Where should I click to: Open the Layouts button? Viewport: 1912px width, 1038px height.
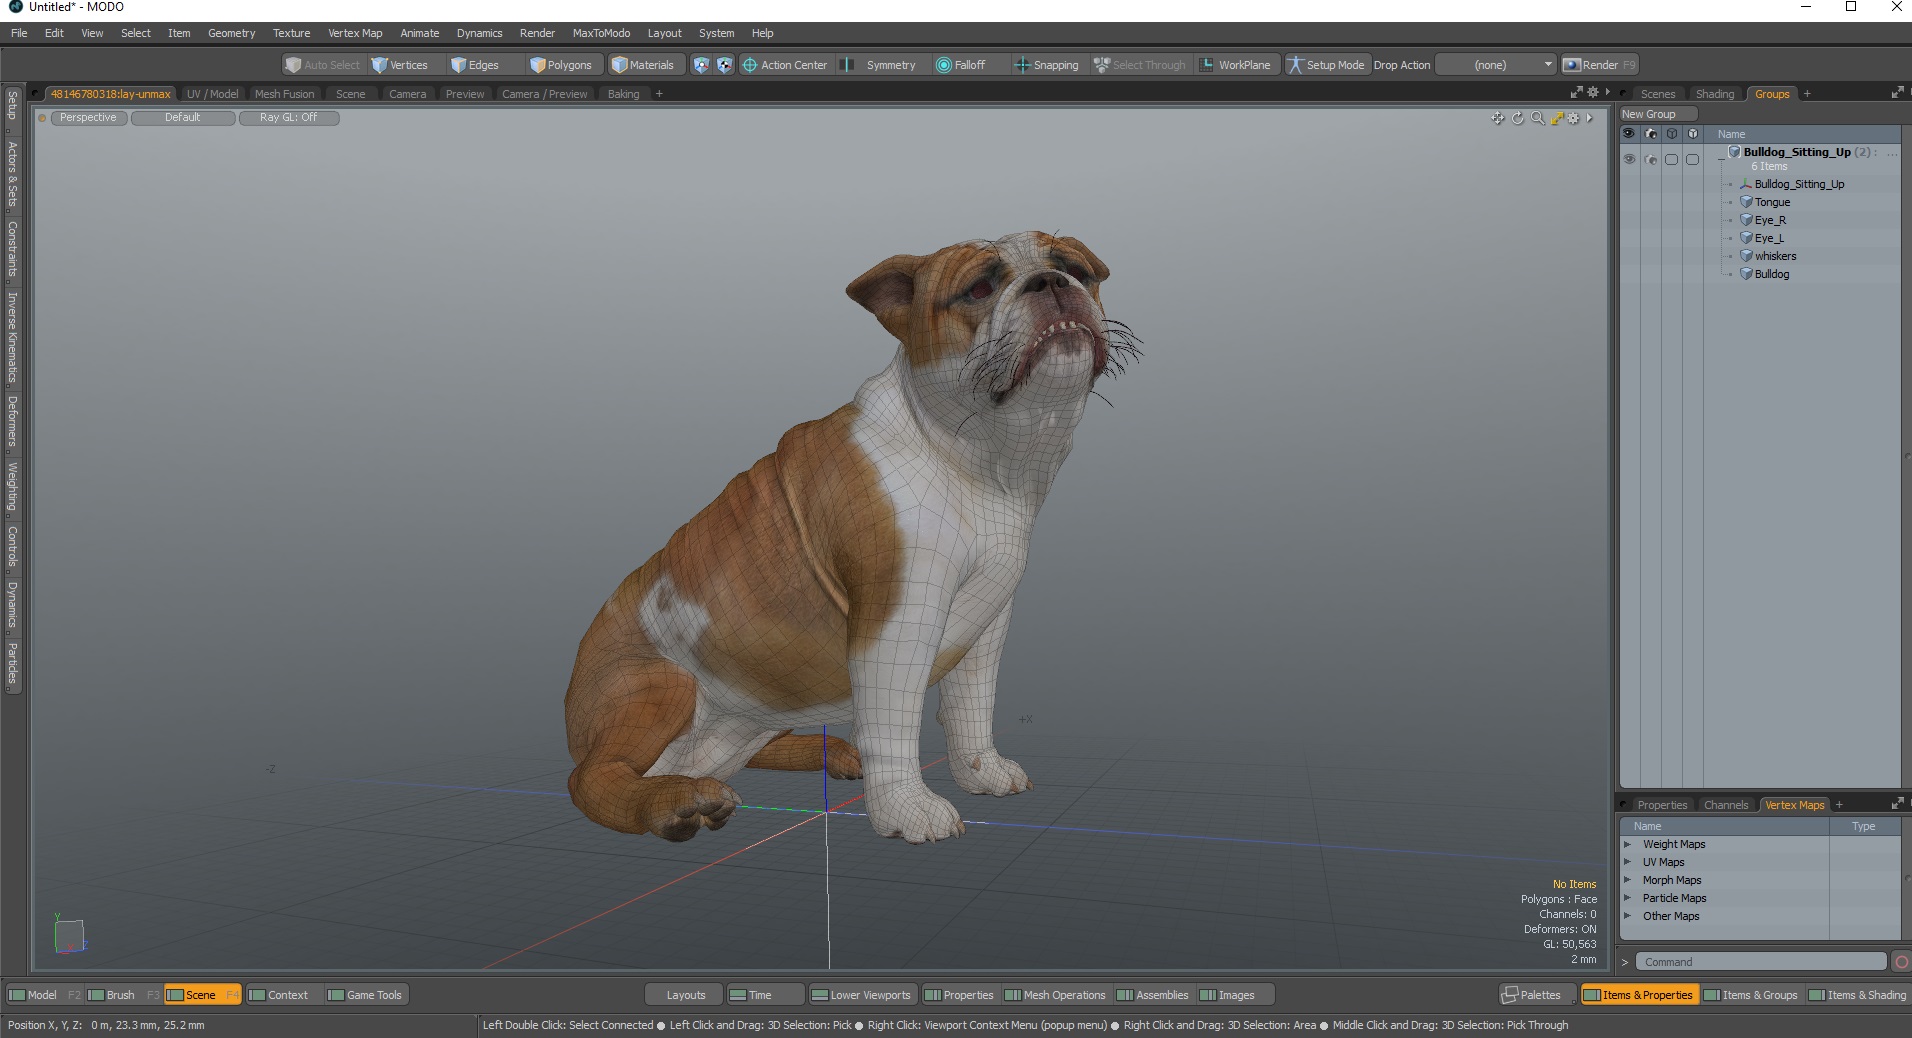pos(686,995)
